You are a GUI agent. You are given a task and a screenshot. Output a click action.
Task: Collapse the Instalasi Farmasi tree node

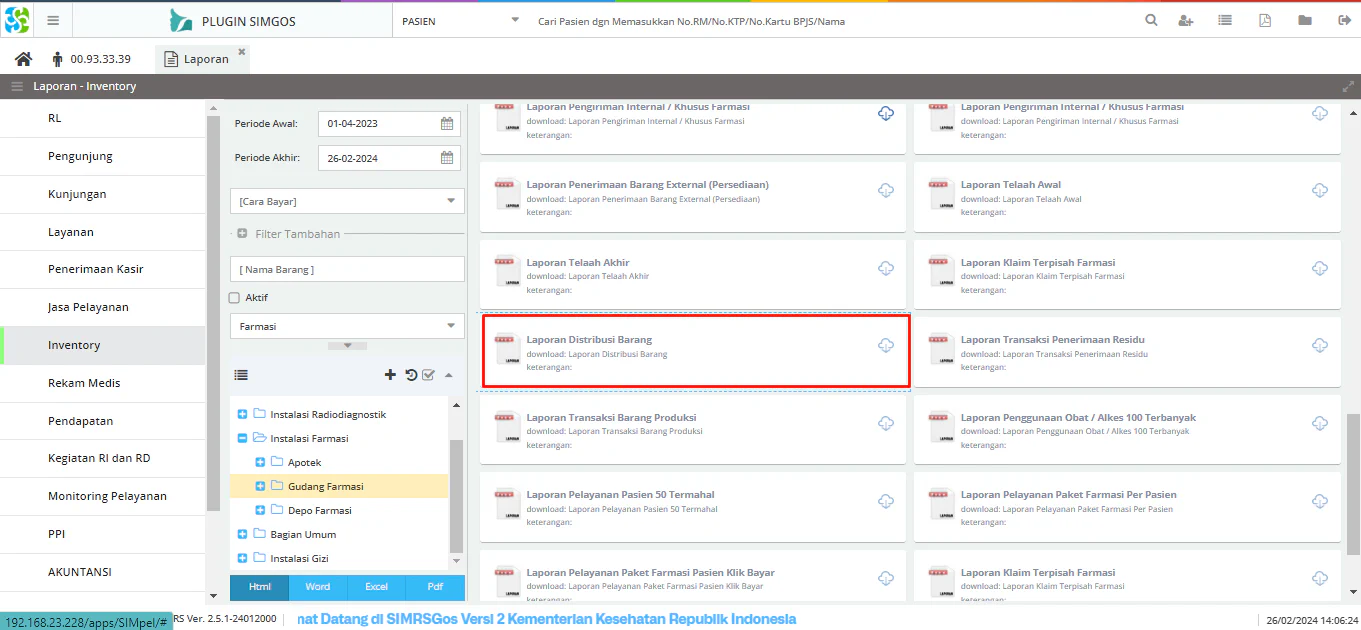(x=242, y=438)
